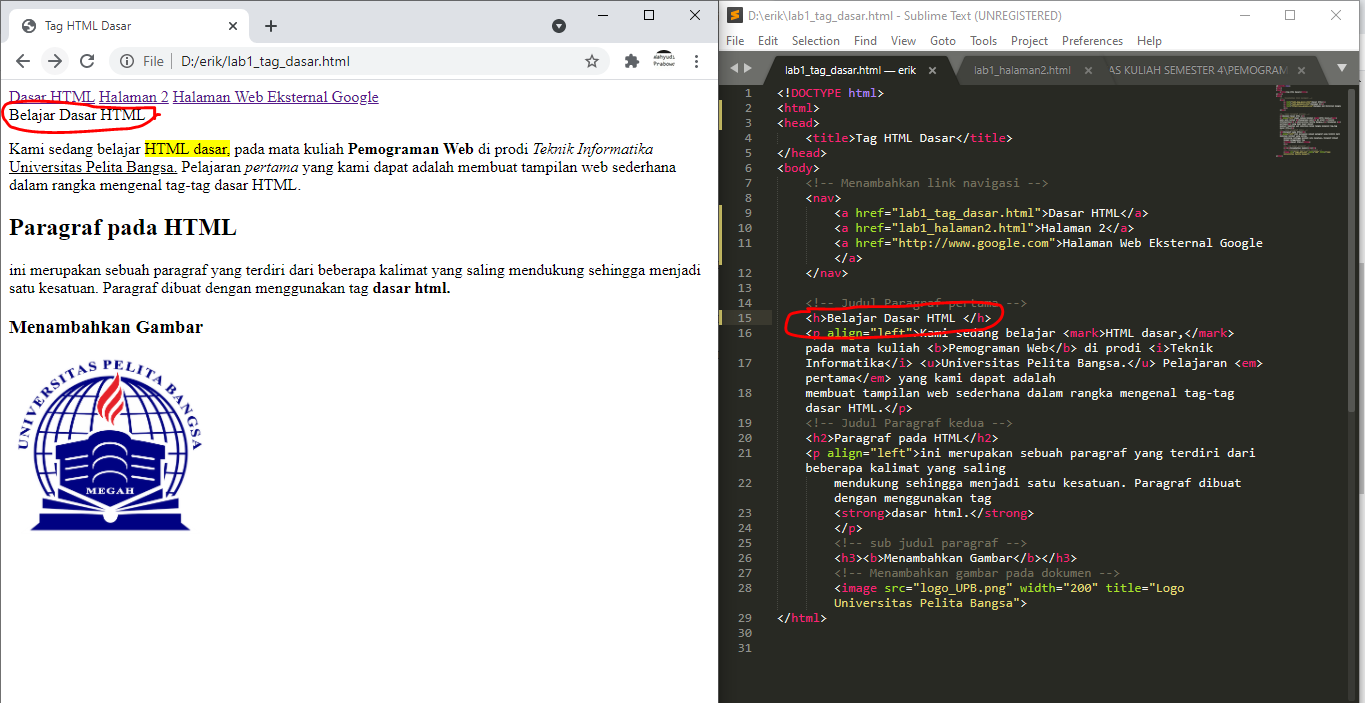1365x703 pixels.
Task: Open the Chrome Extensions puzzle icon
Action: [x=632, y=60]
